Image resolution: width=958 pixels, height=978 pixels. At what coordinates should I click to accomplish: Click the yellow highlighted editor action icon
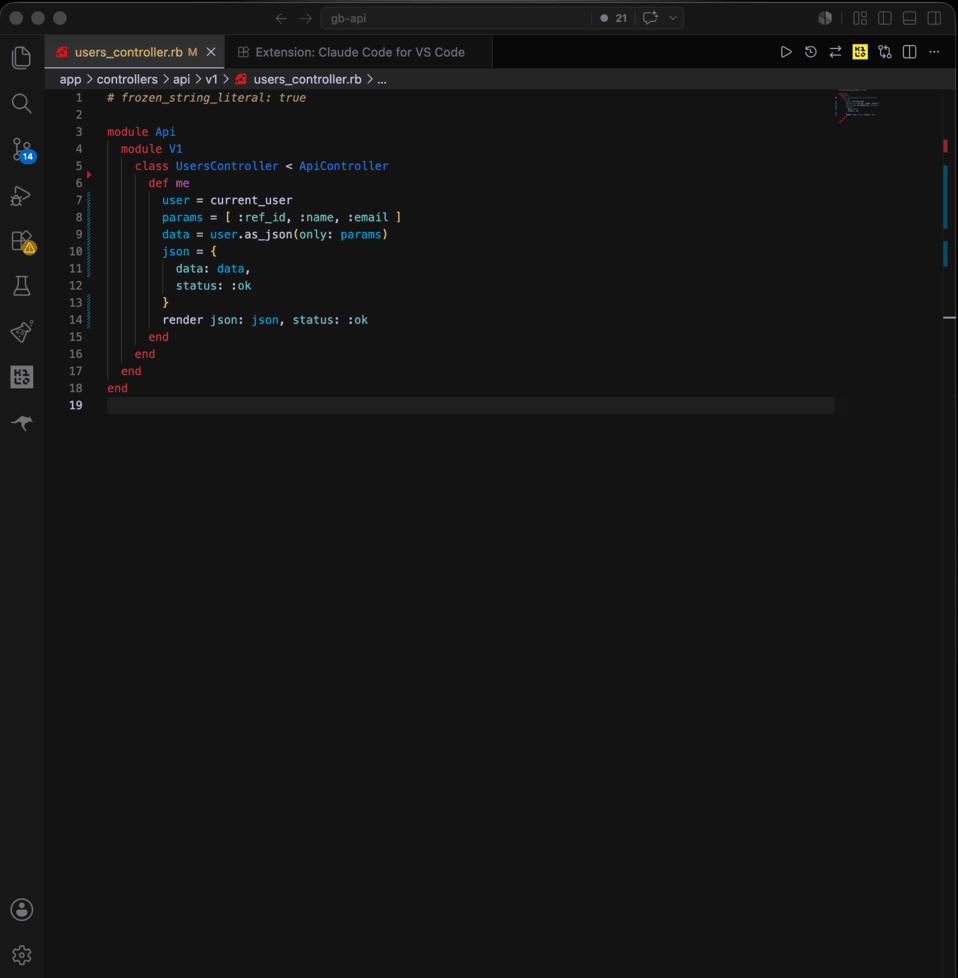pos(860,52)
